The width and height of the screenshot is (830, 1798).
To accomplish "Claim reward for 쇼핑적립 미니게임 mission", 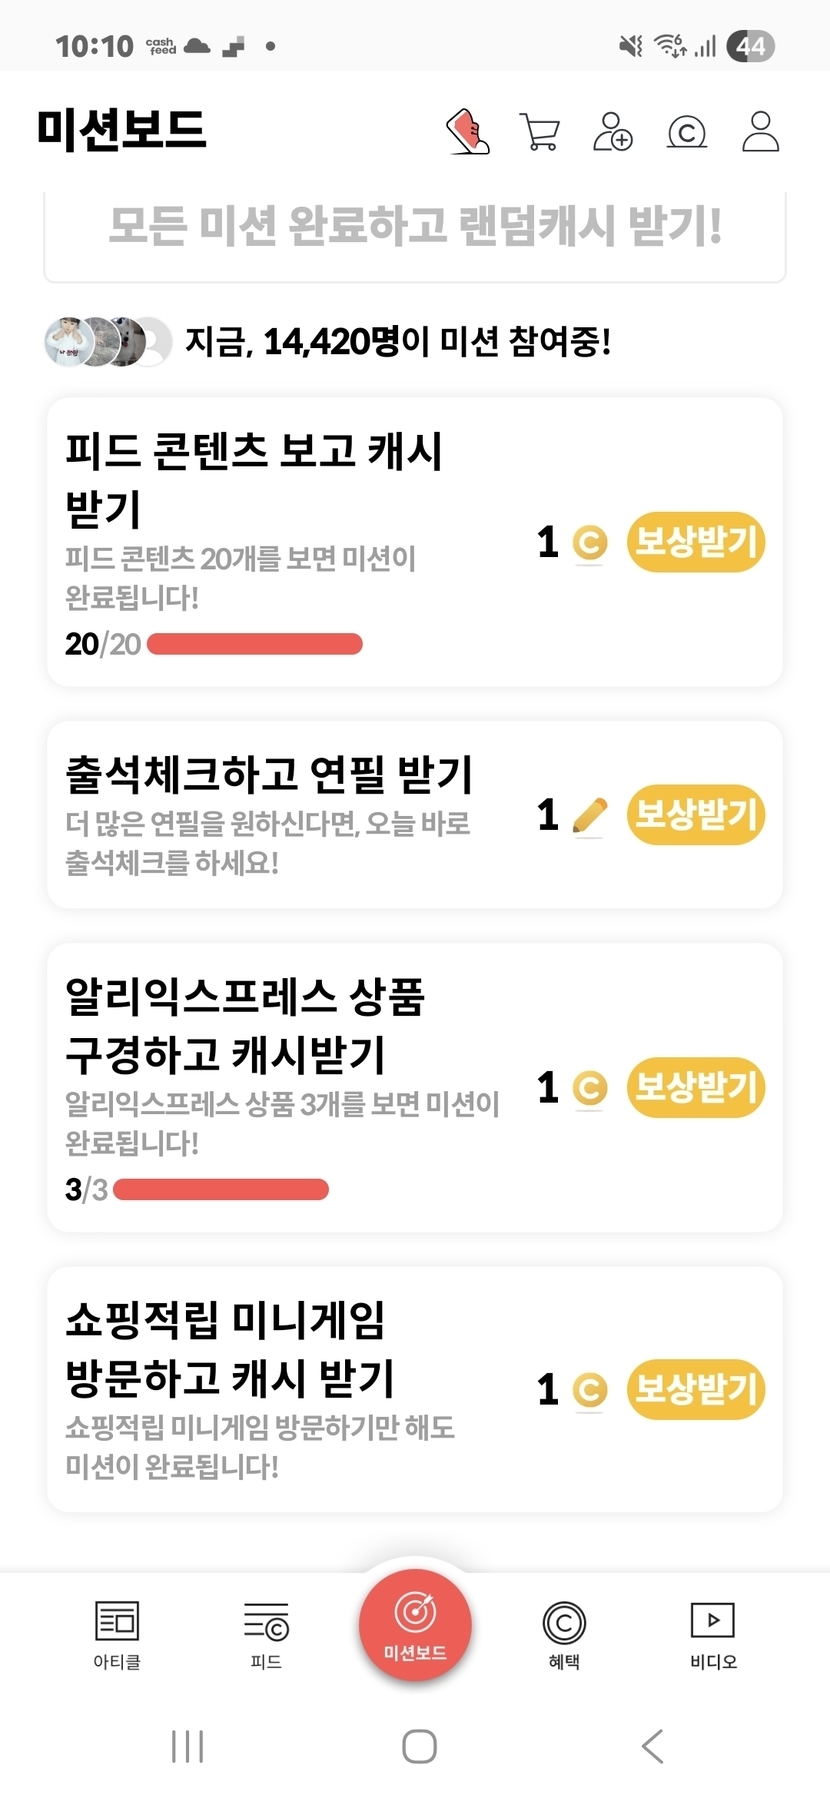I will [x=695, y=1389].
